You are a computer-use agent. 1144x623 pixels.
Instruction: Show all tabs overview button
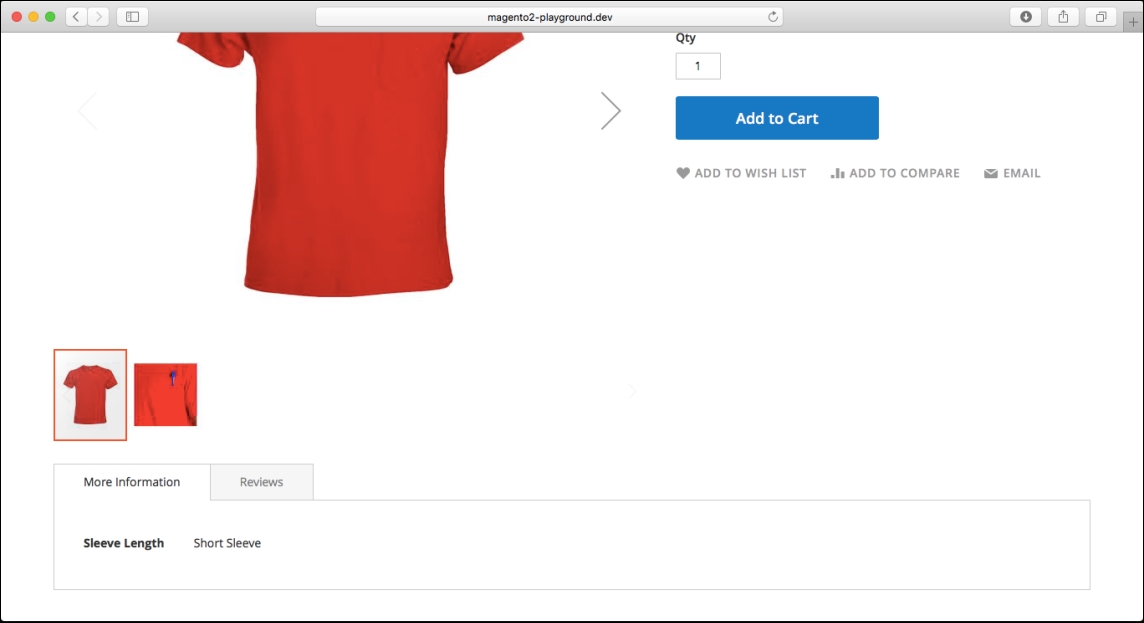[x=1100, y=17]
